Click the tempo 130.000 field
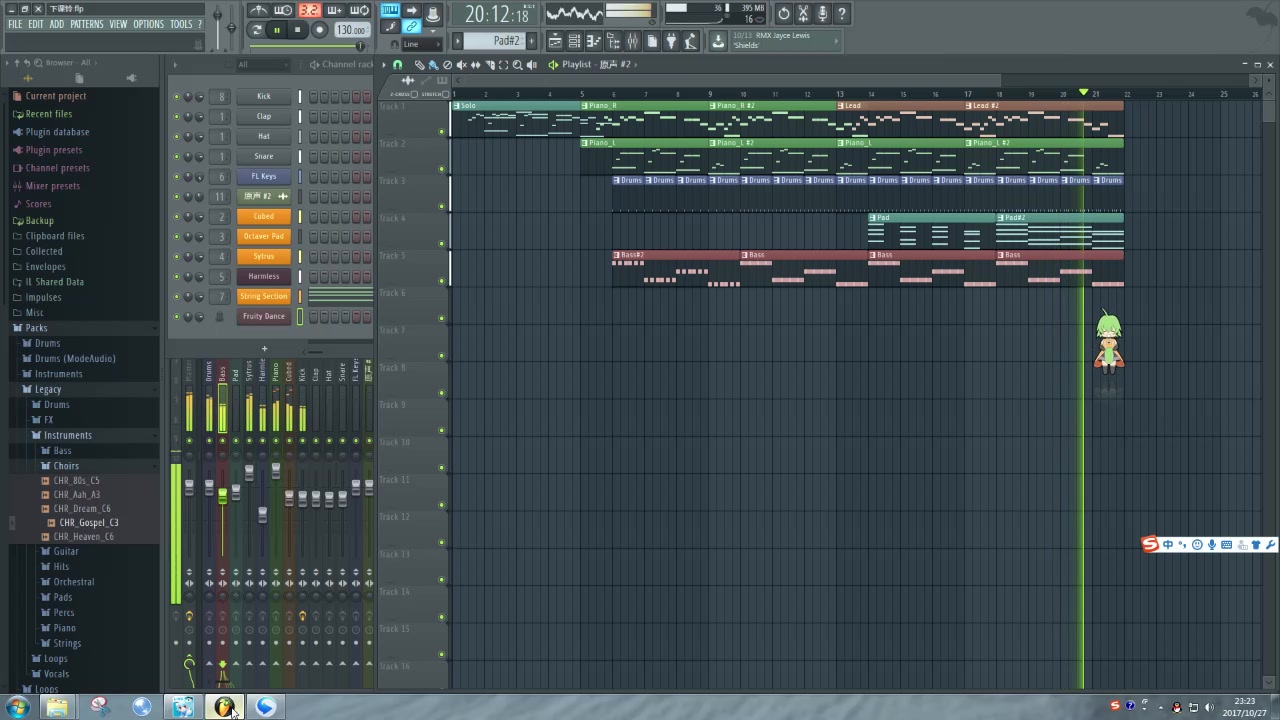Viewport: 1280px width, 720px height. (352, 30)
